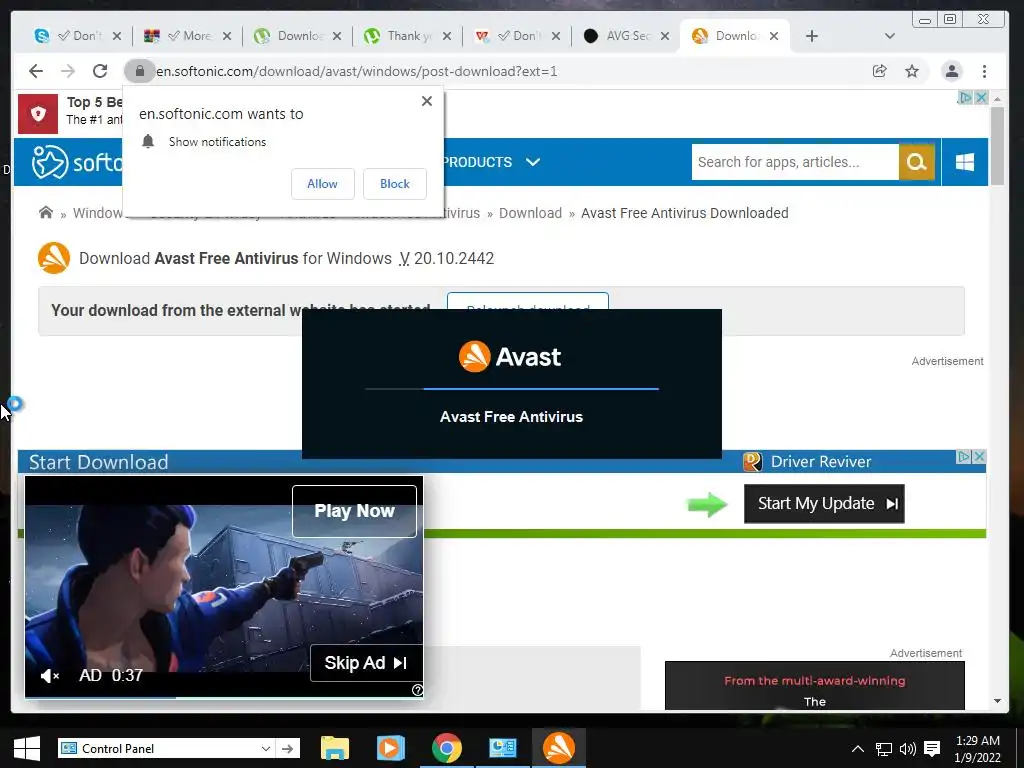This screenshot has height=768, width=1024.
Task: Open network status tray icon
Action: (x=884, y=748)
